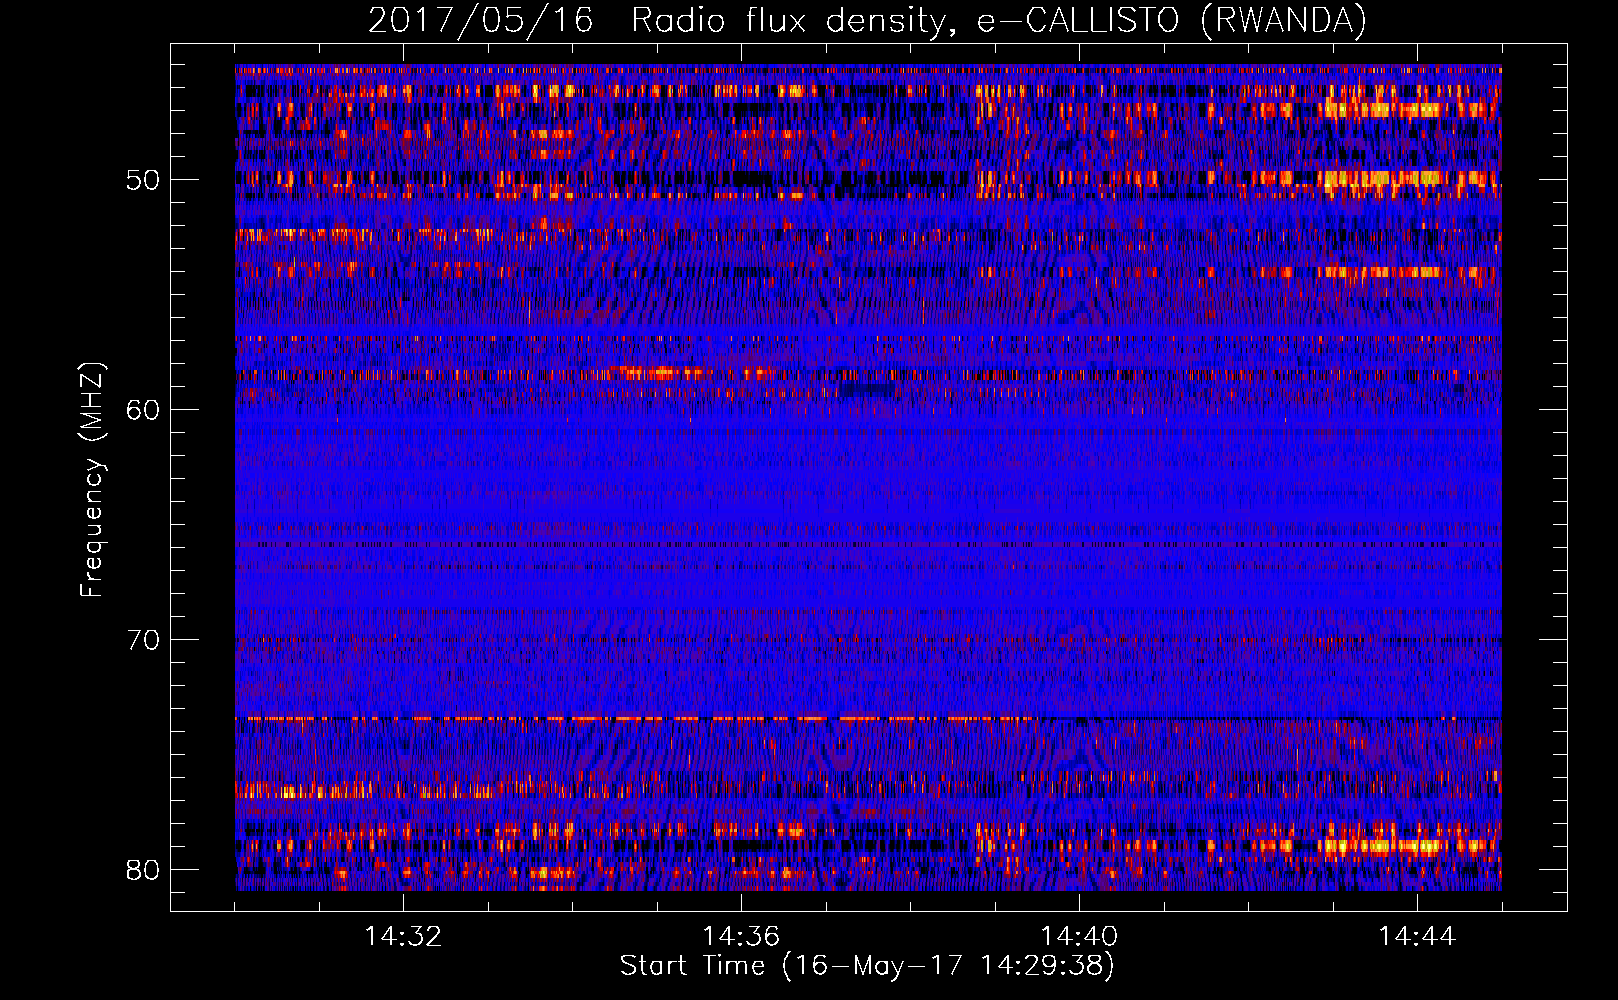Click the 14:36 time tick label
The image size is (1618, 1000).
click(x=741, y=937)
